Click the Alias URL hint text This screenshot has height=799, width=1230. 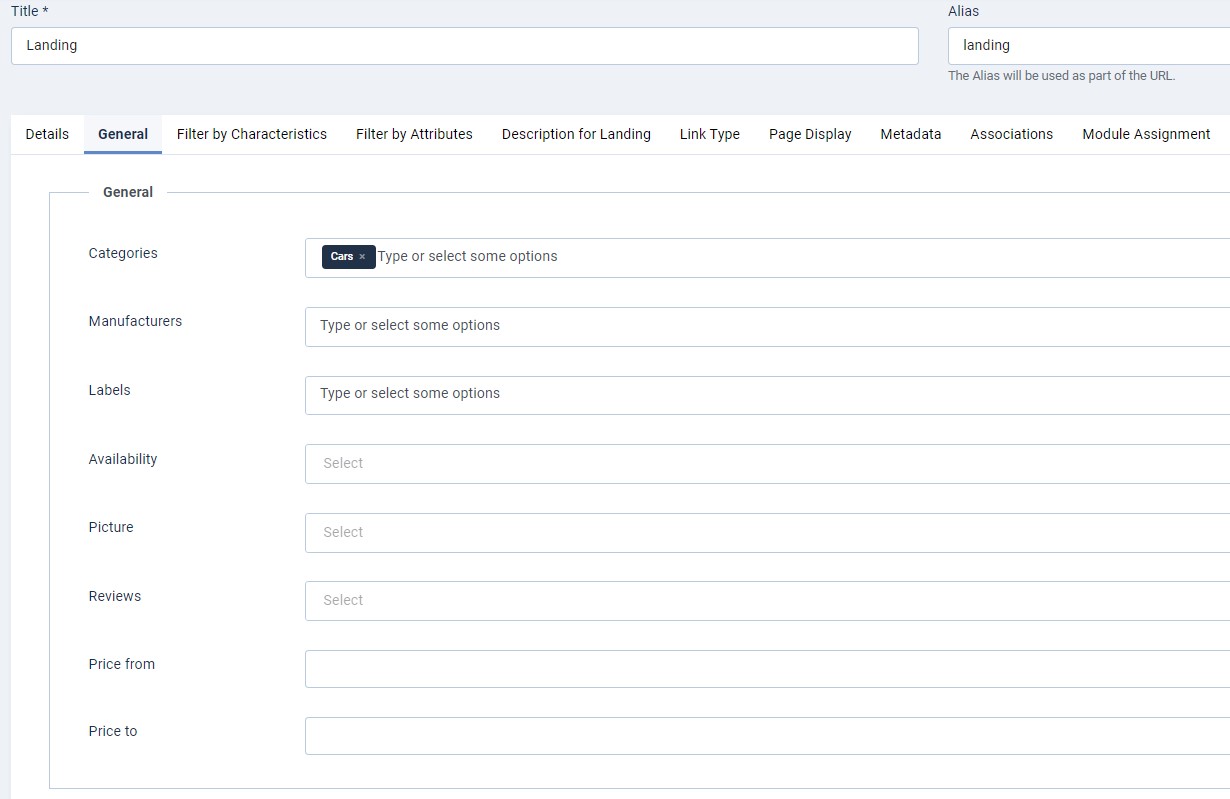coord(1062,76)
